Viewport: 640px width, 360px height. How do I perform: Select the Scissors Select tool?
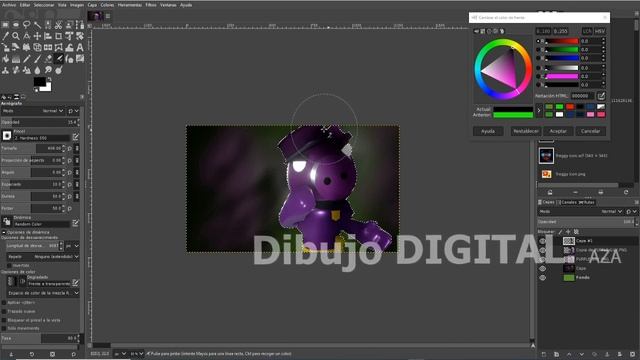tap(58, 25)
